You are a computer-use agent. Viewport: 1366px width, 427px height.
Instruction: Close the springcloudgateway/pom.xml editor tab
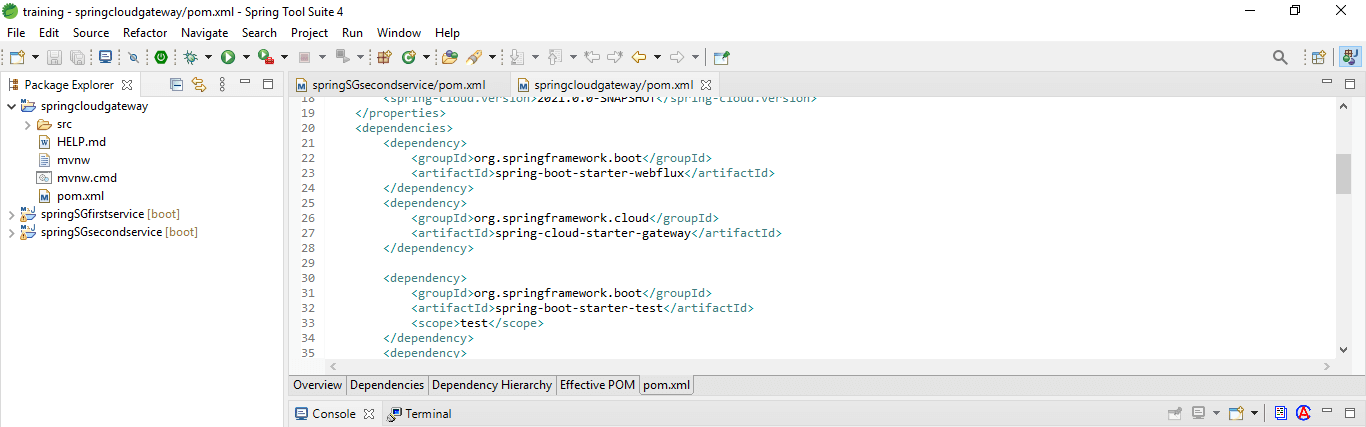(705, 85)
